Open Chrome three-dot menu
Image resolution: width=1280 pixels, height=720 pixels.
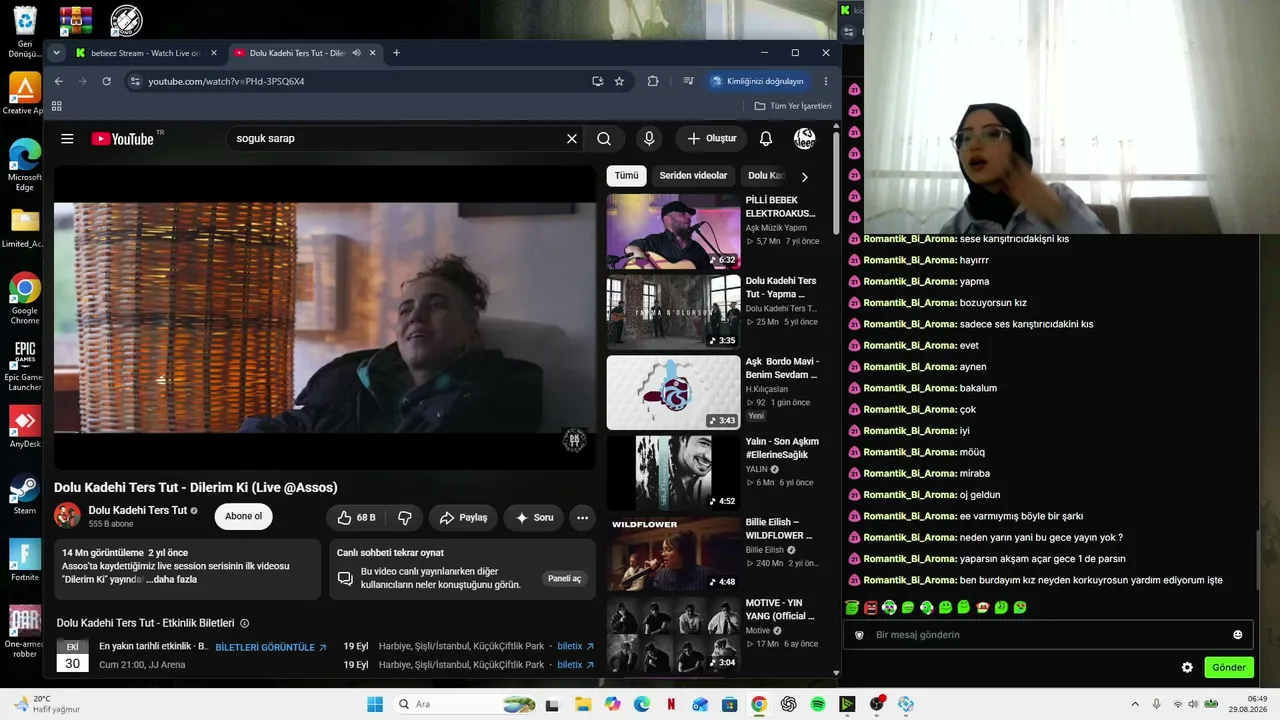[x=826, y=81]
